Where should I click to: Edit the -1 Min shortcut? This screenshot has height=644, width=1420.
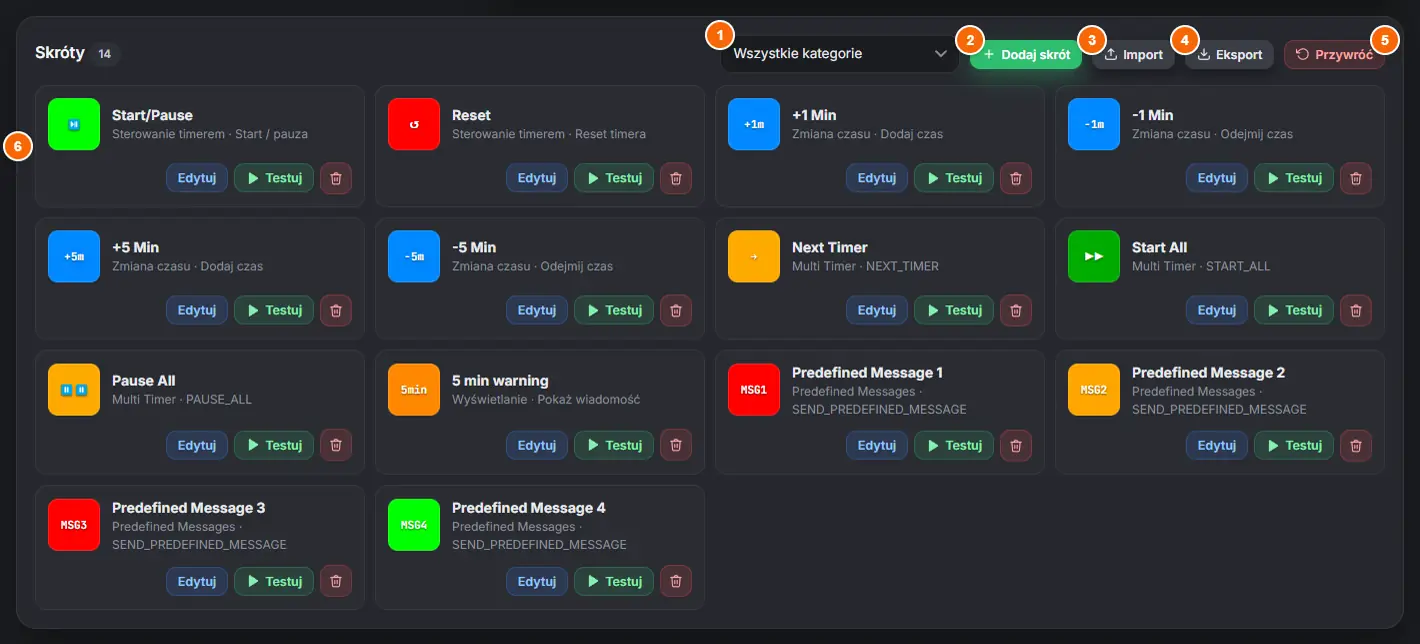(x=1217, y=178)
